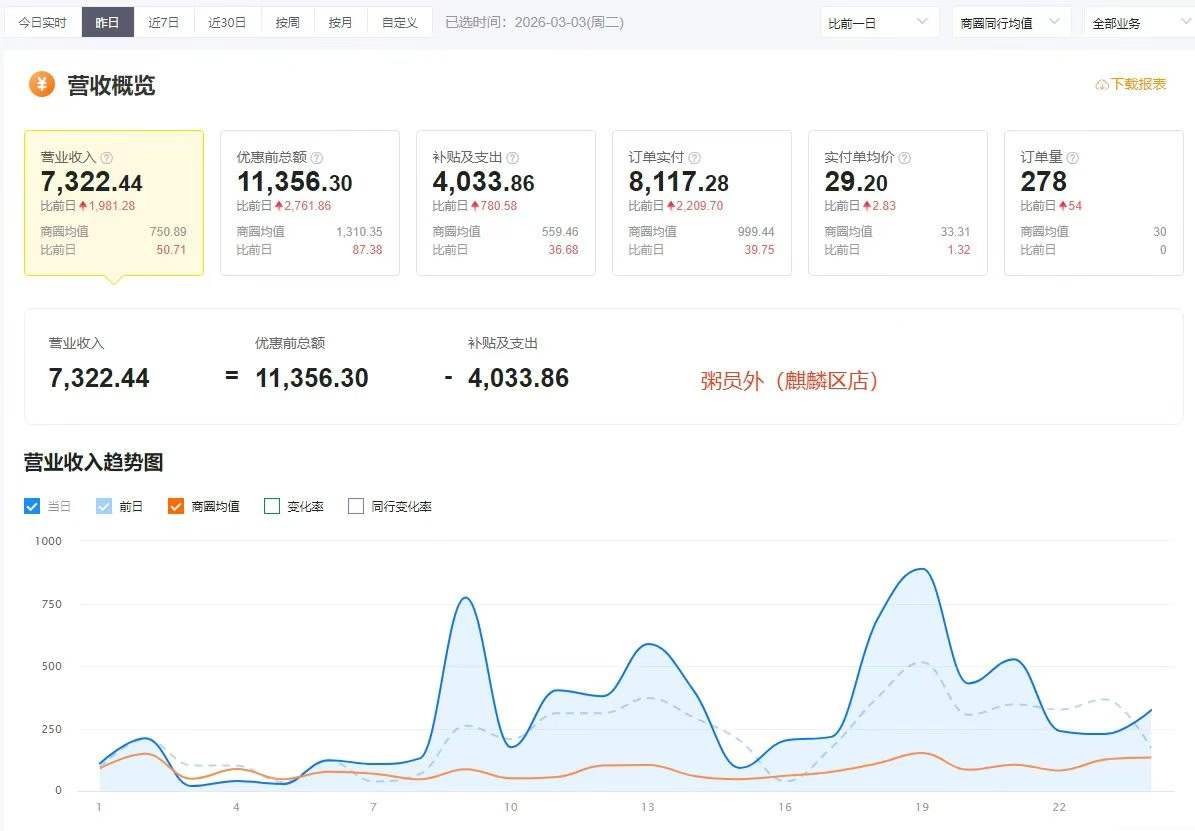Toggle the orange 商圈均值 legend swatch

176,506
